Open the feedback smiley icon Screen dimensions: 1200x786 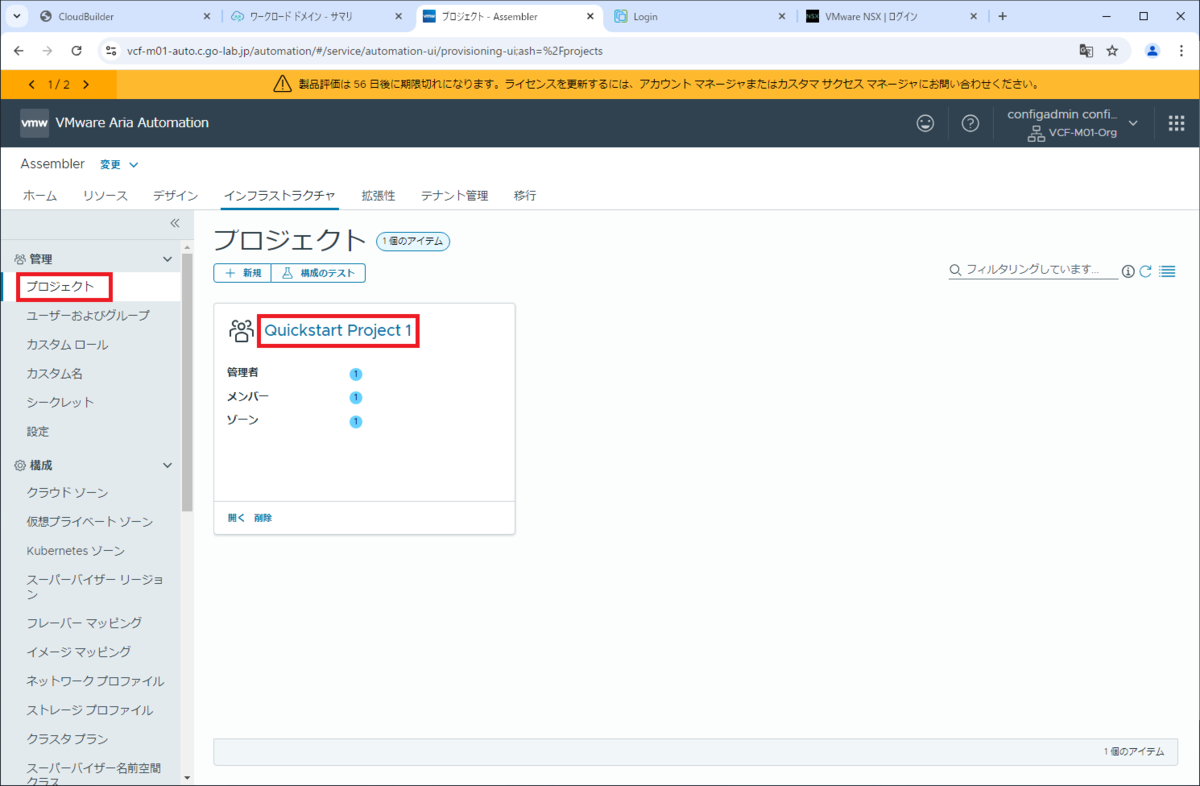926,123
